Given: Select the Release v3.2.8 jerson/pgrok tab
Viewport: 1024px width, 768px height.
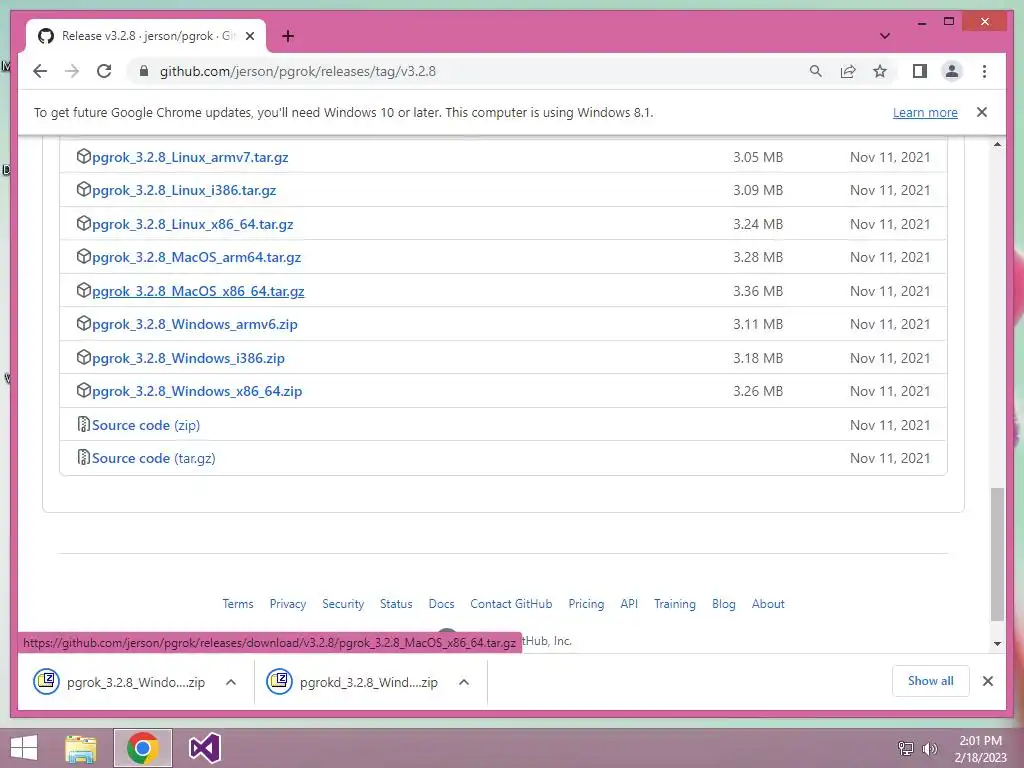Looking at the screenshot, I should coord(146,36).
